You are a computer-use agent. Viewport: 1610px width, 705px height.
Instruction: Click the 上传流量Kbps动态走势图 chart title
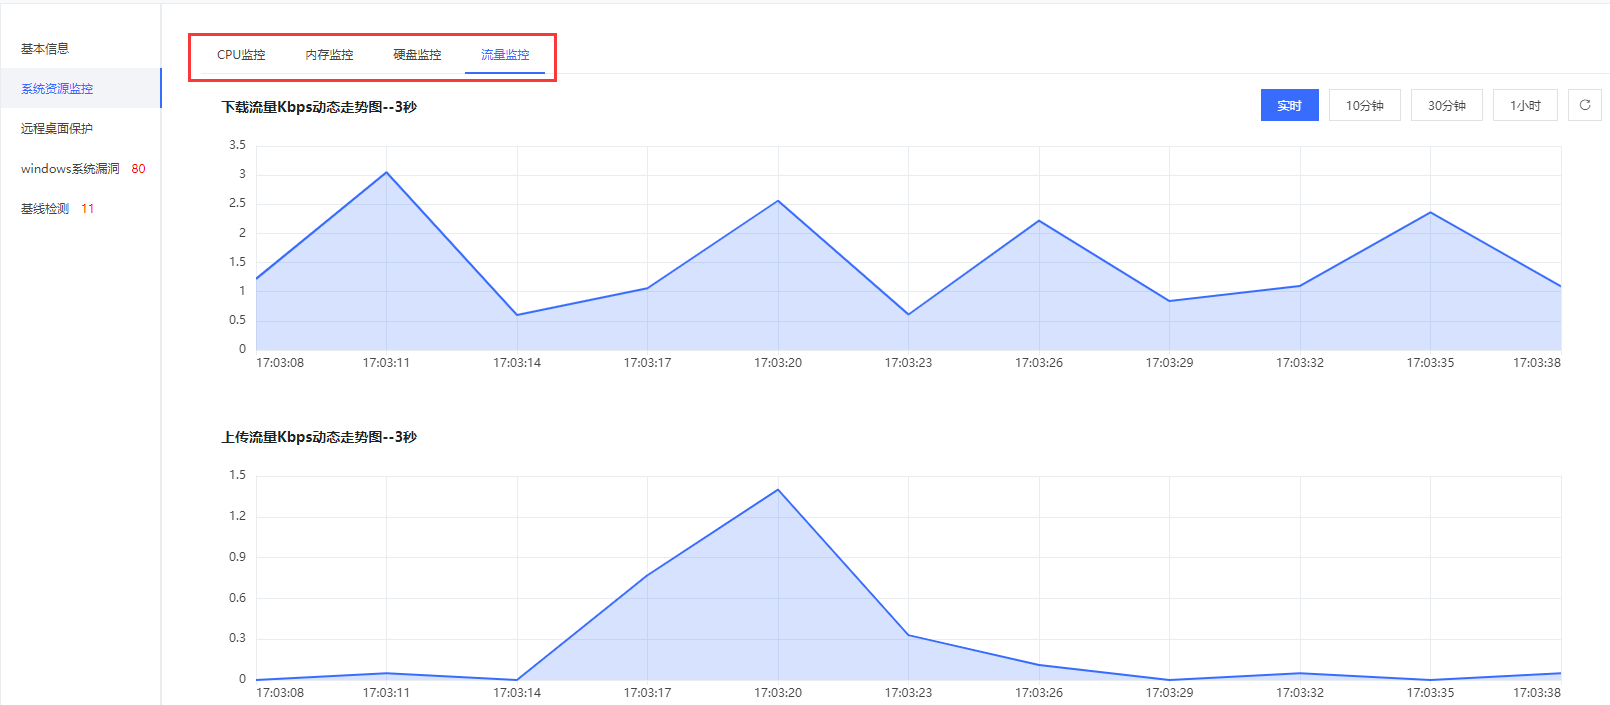[x=319, y=437]
